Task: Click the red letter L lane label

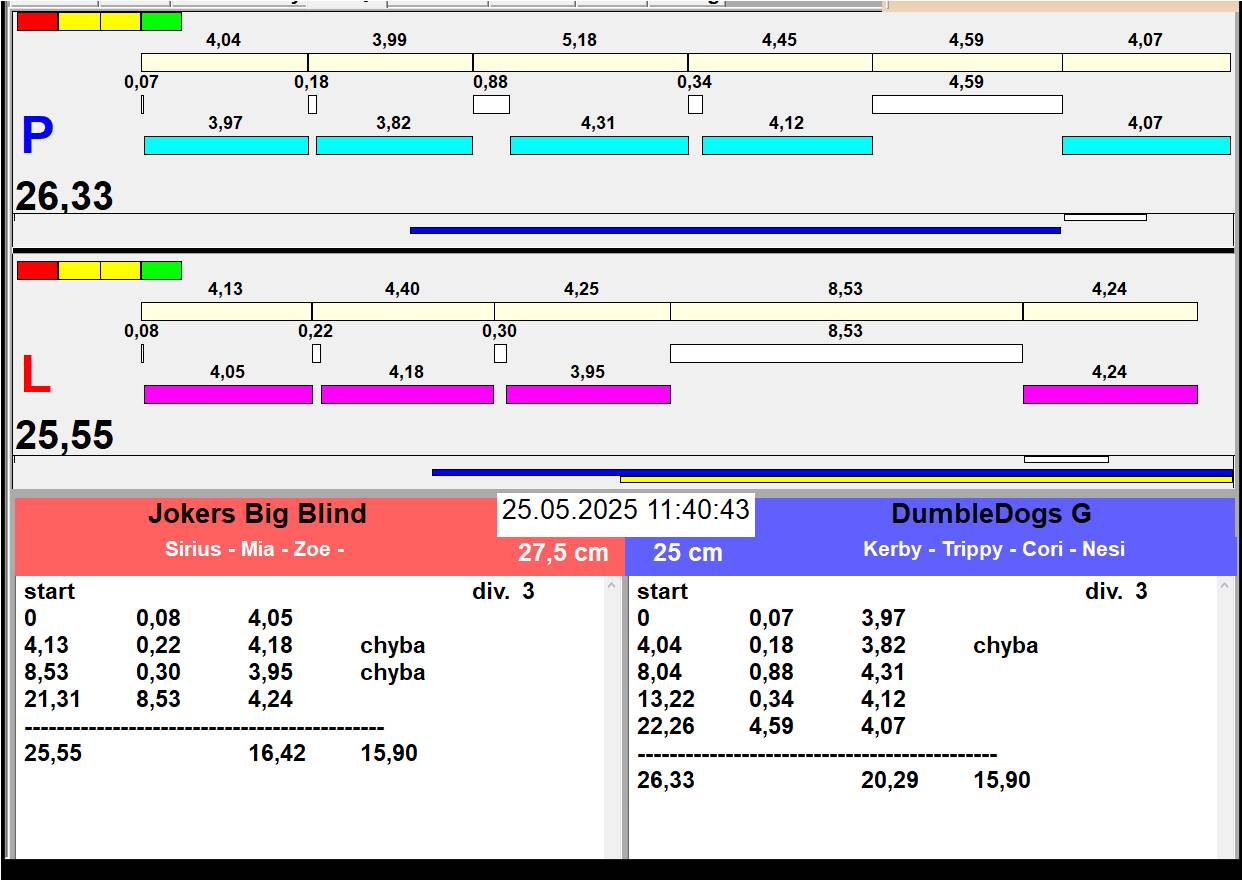Action: (x=35, y=376)
